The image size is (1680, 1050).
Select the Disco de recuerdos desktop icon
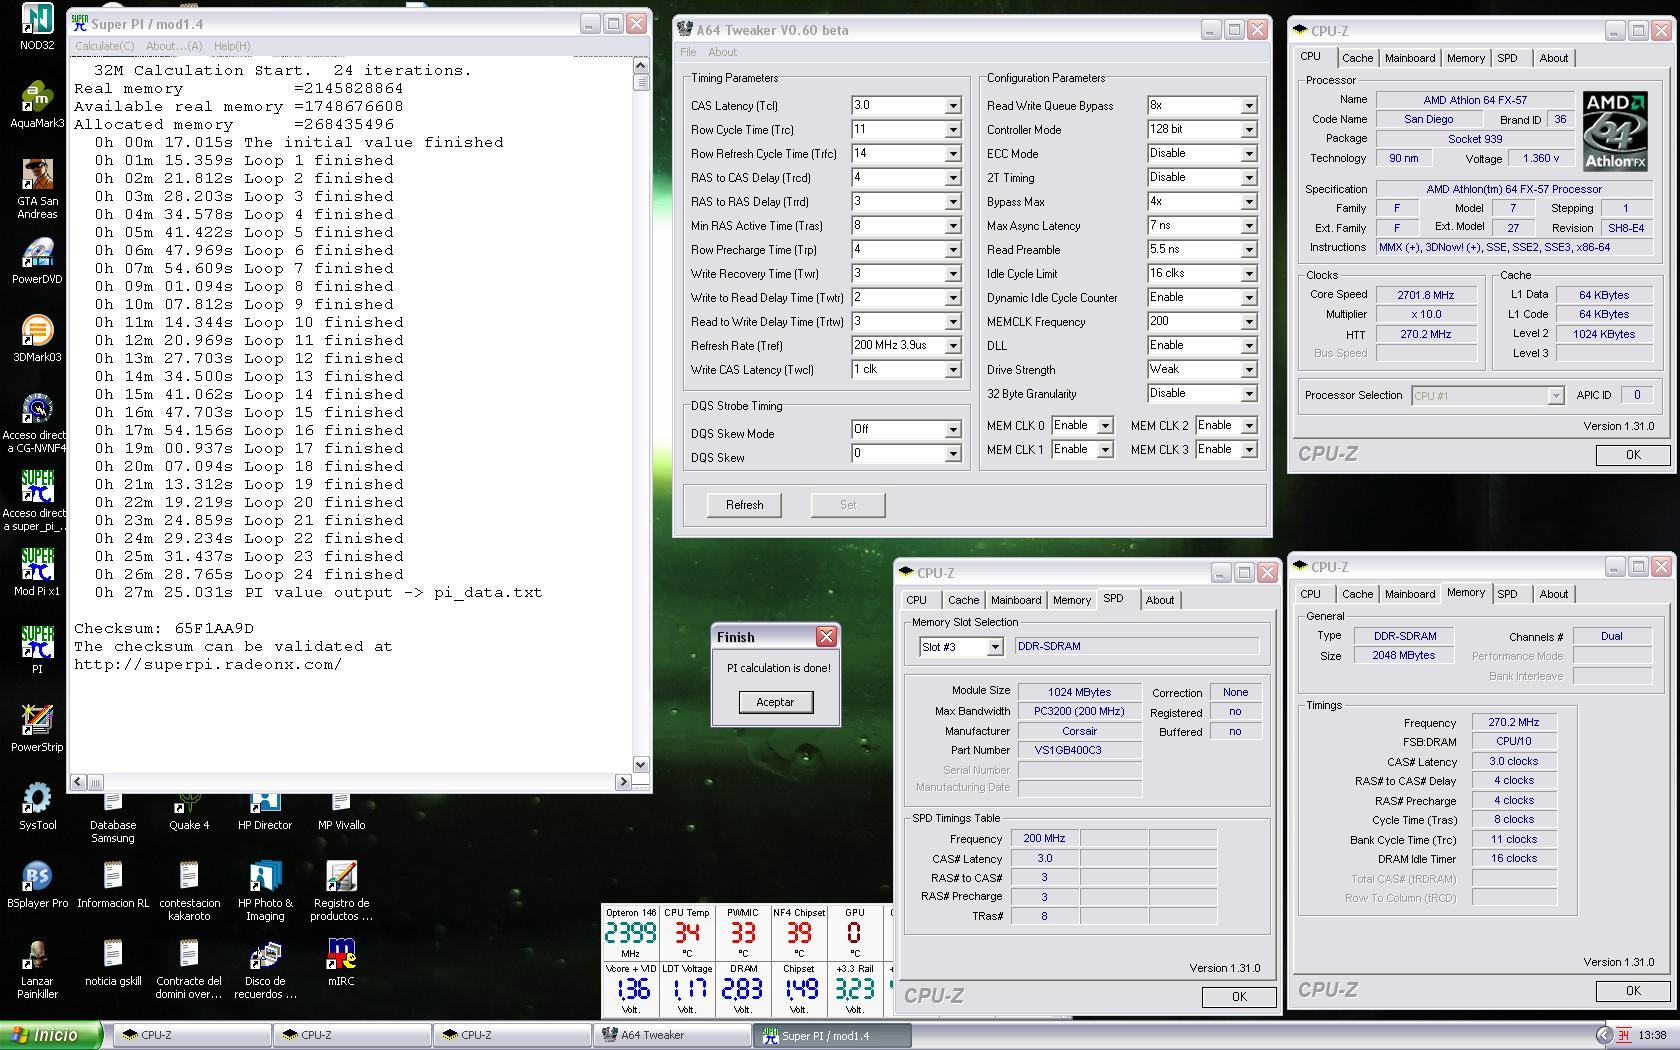[265, 969]
